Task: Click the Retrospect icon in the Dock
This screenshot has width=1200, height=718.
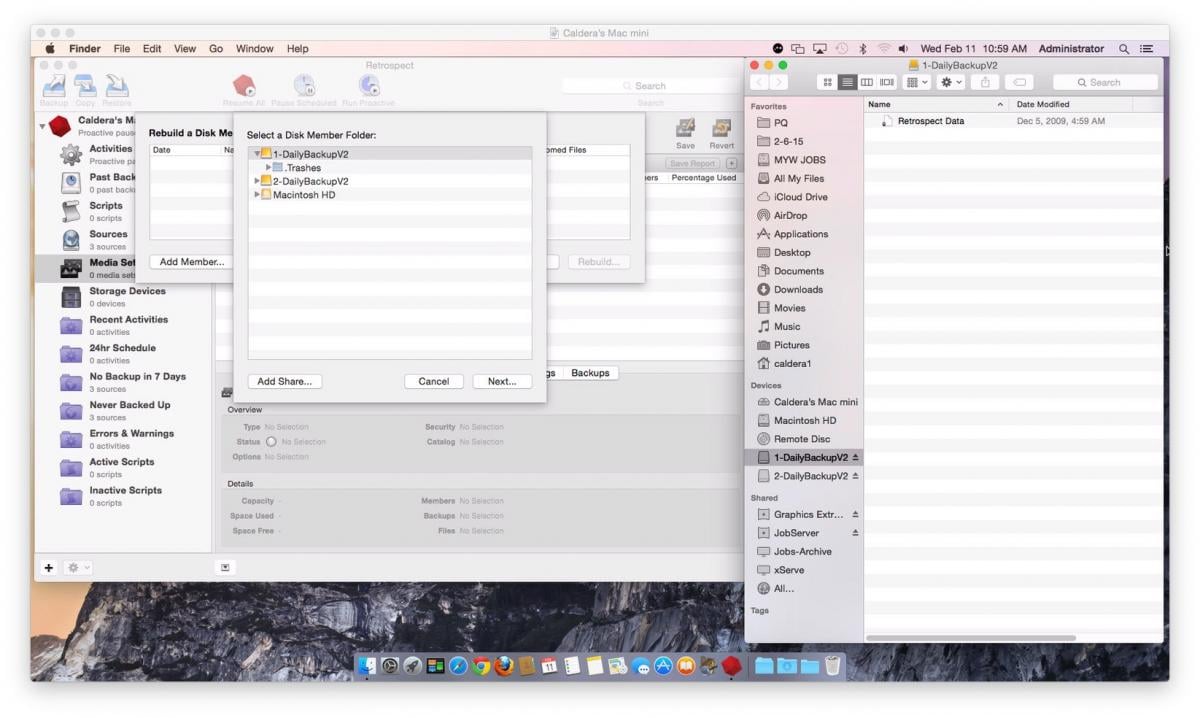Action: click(x=731, y=666)
